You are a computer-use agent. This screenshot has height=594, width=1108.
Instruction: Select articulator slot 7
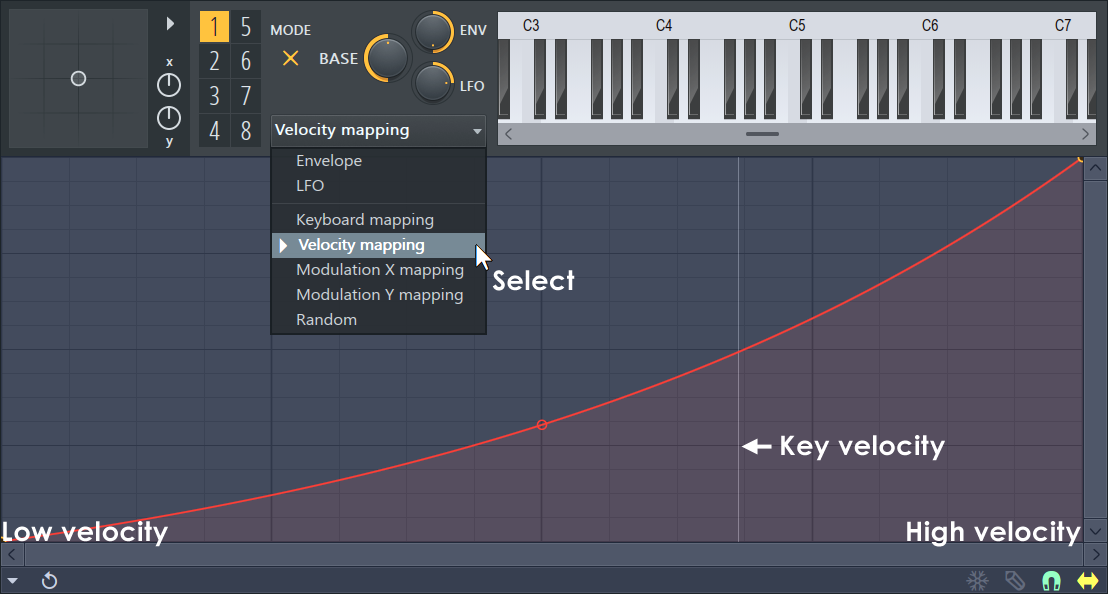coord(246,95)
